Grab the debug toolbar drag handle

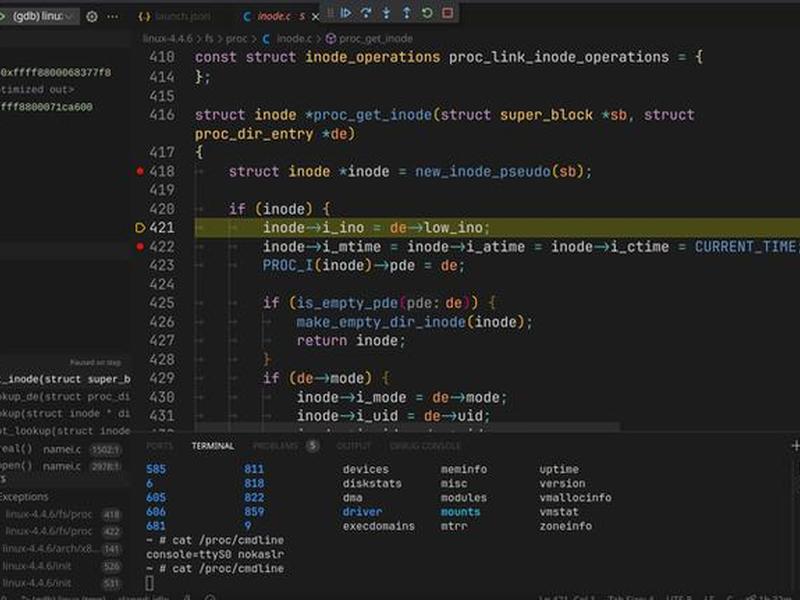[330, 13]
